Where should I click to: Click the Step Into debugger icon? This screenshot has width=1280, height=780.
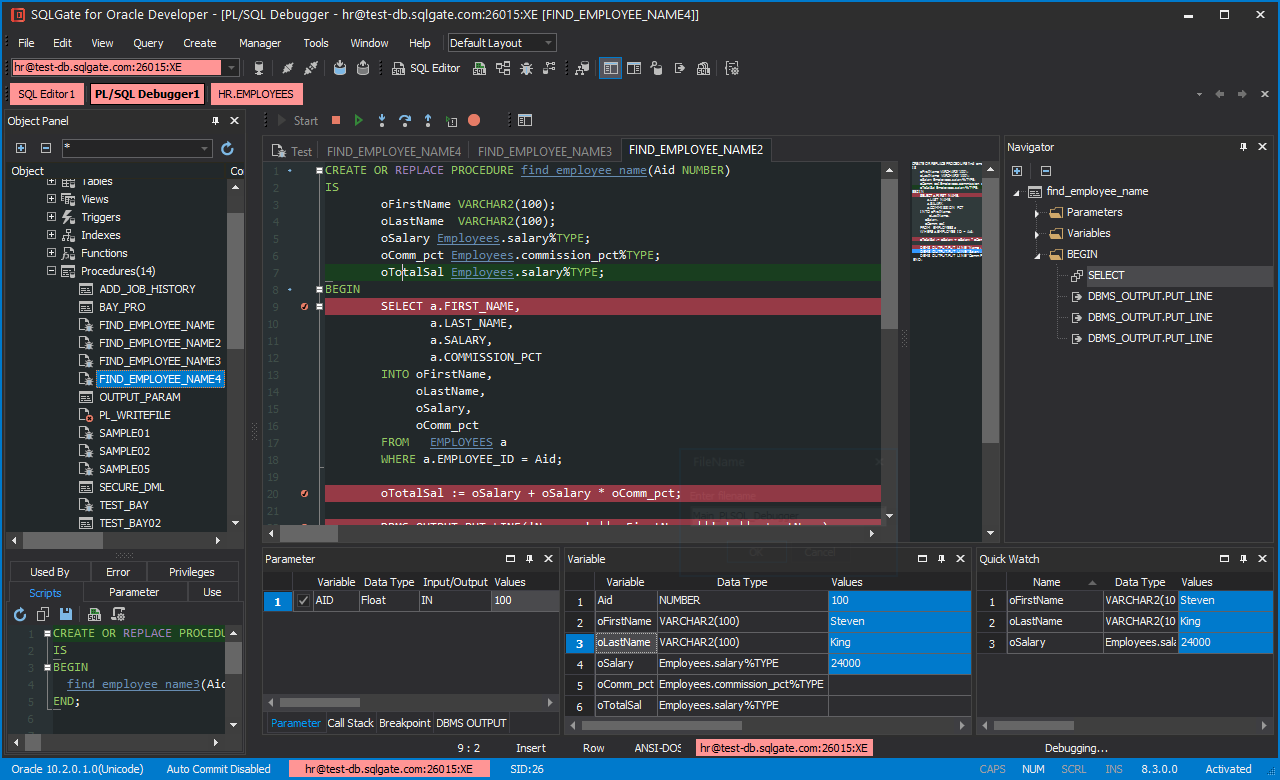[381, 119]
